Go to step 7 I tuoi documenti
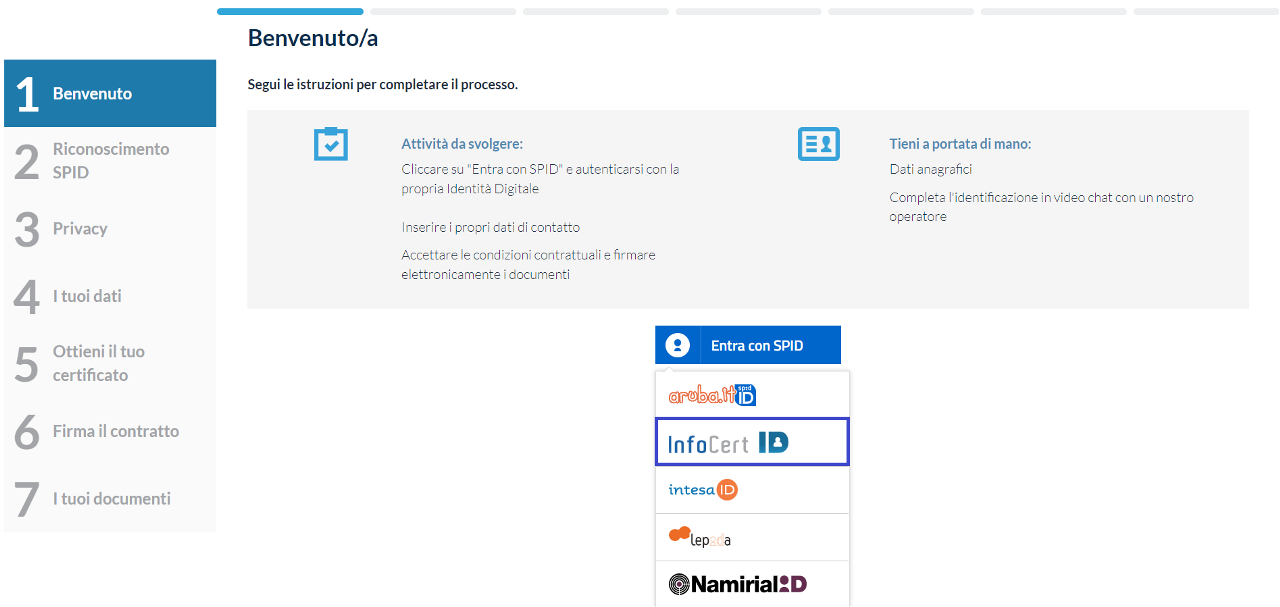The image size is (1280, 607). pos(110,498)
